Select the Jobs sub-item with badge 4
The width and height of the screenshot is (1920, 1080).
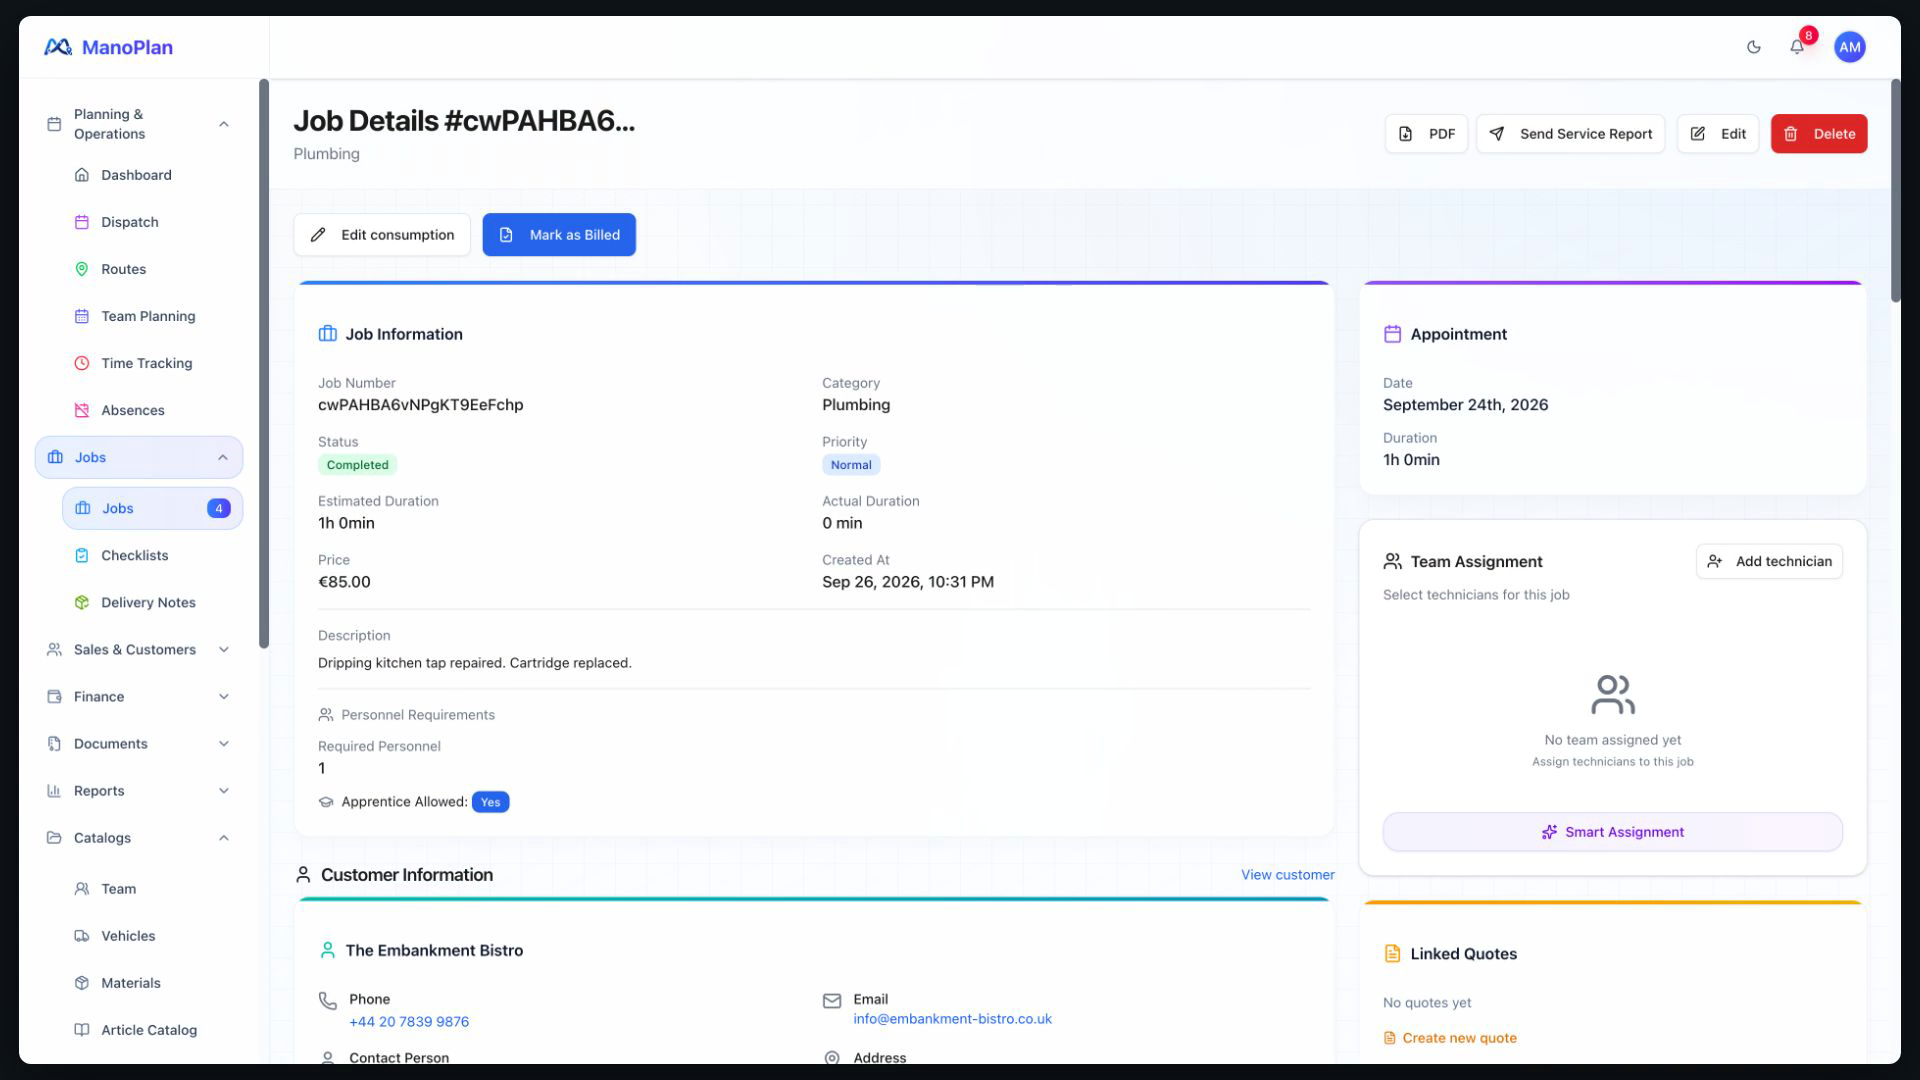pyautogui.click(x=152, y=508)
